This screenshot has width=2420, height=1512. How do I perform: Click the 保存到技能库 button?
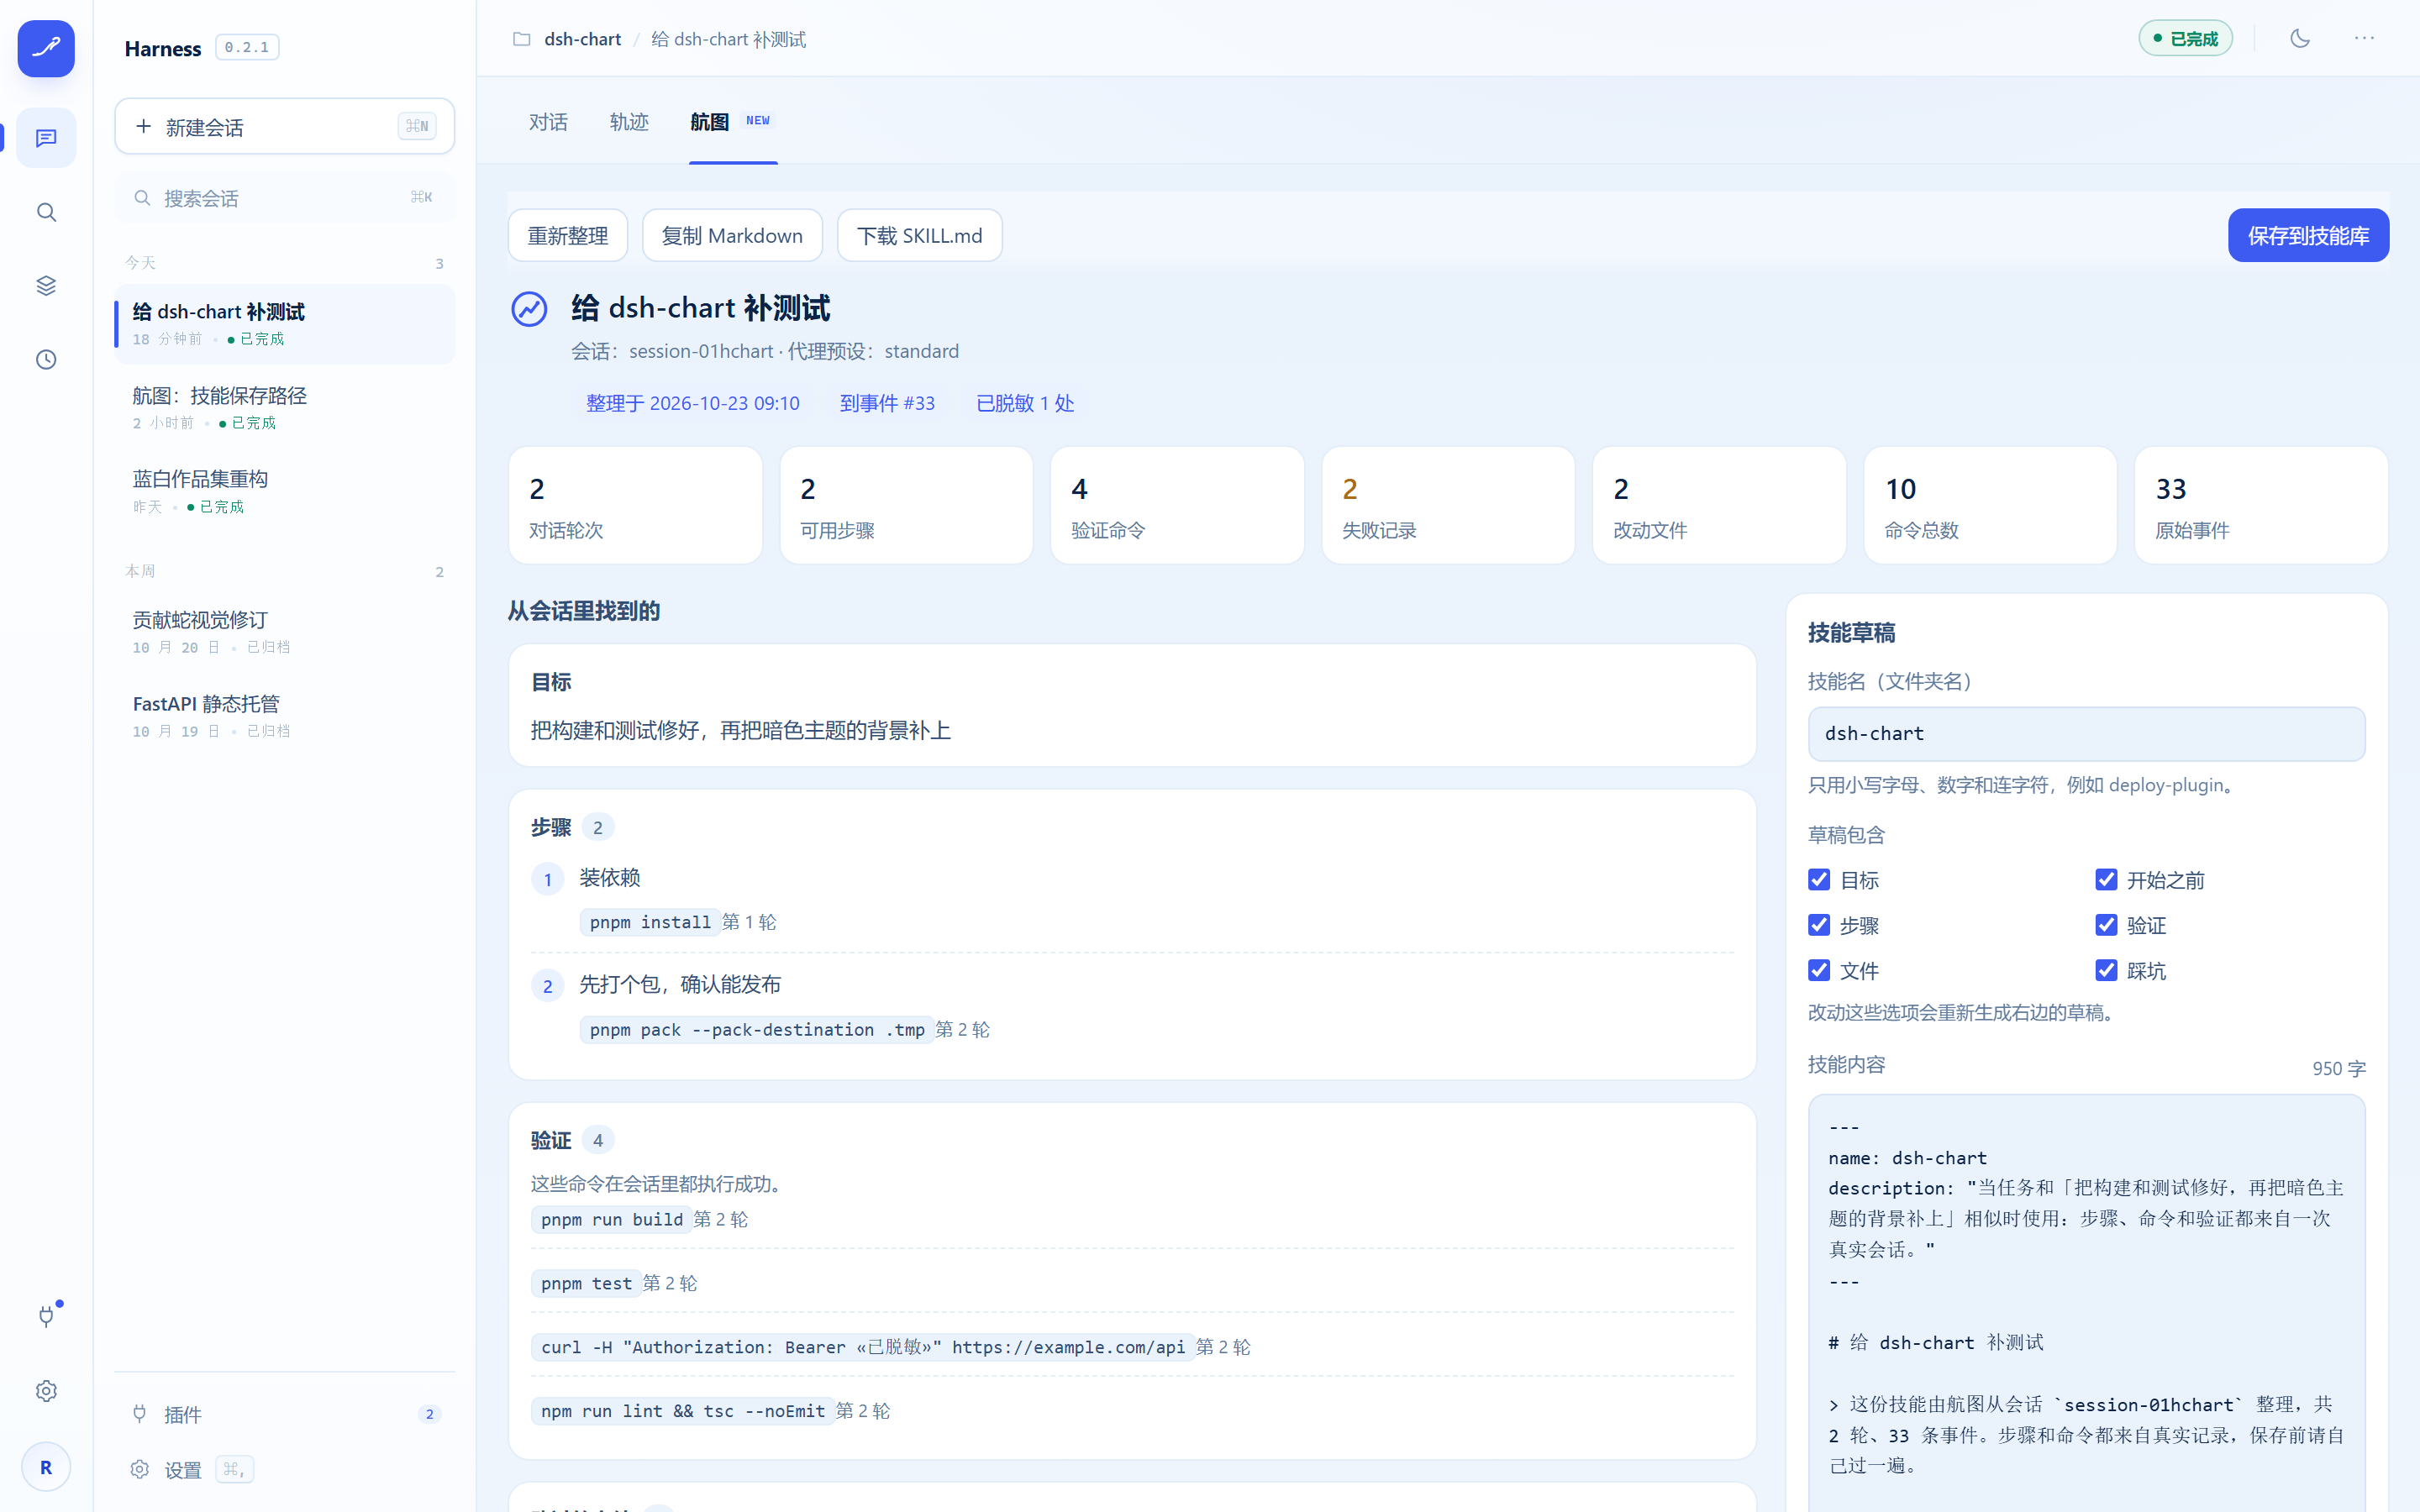(2308, 235)
